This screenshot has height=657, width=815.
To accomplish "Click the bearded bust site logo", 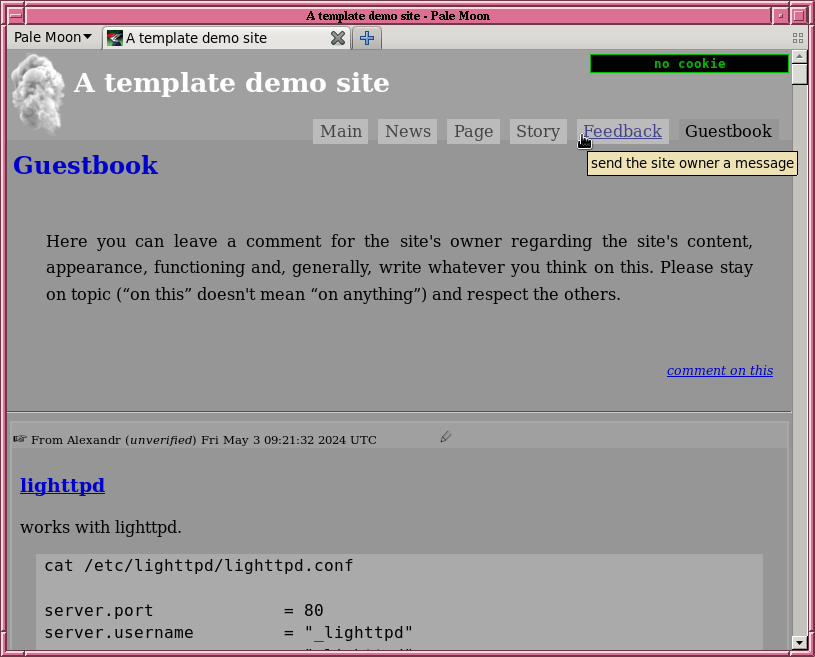I will [x=37, y=93].
